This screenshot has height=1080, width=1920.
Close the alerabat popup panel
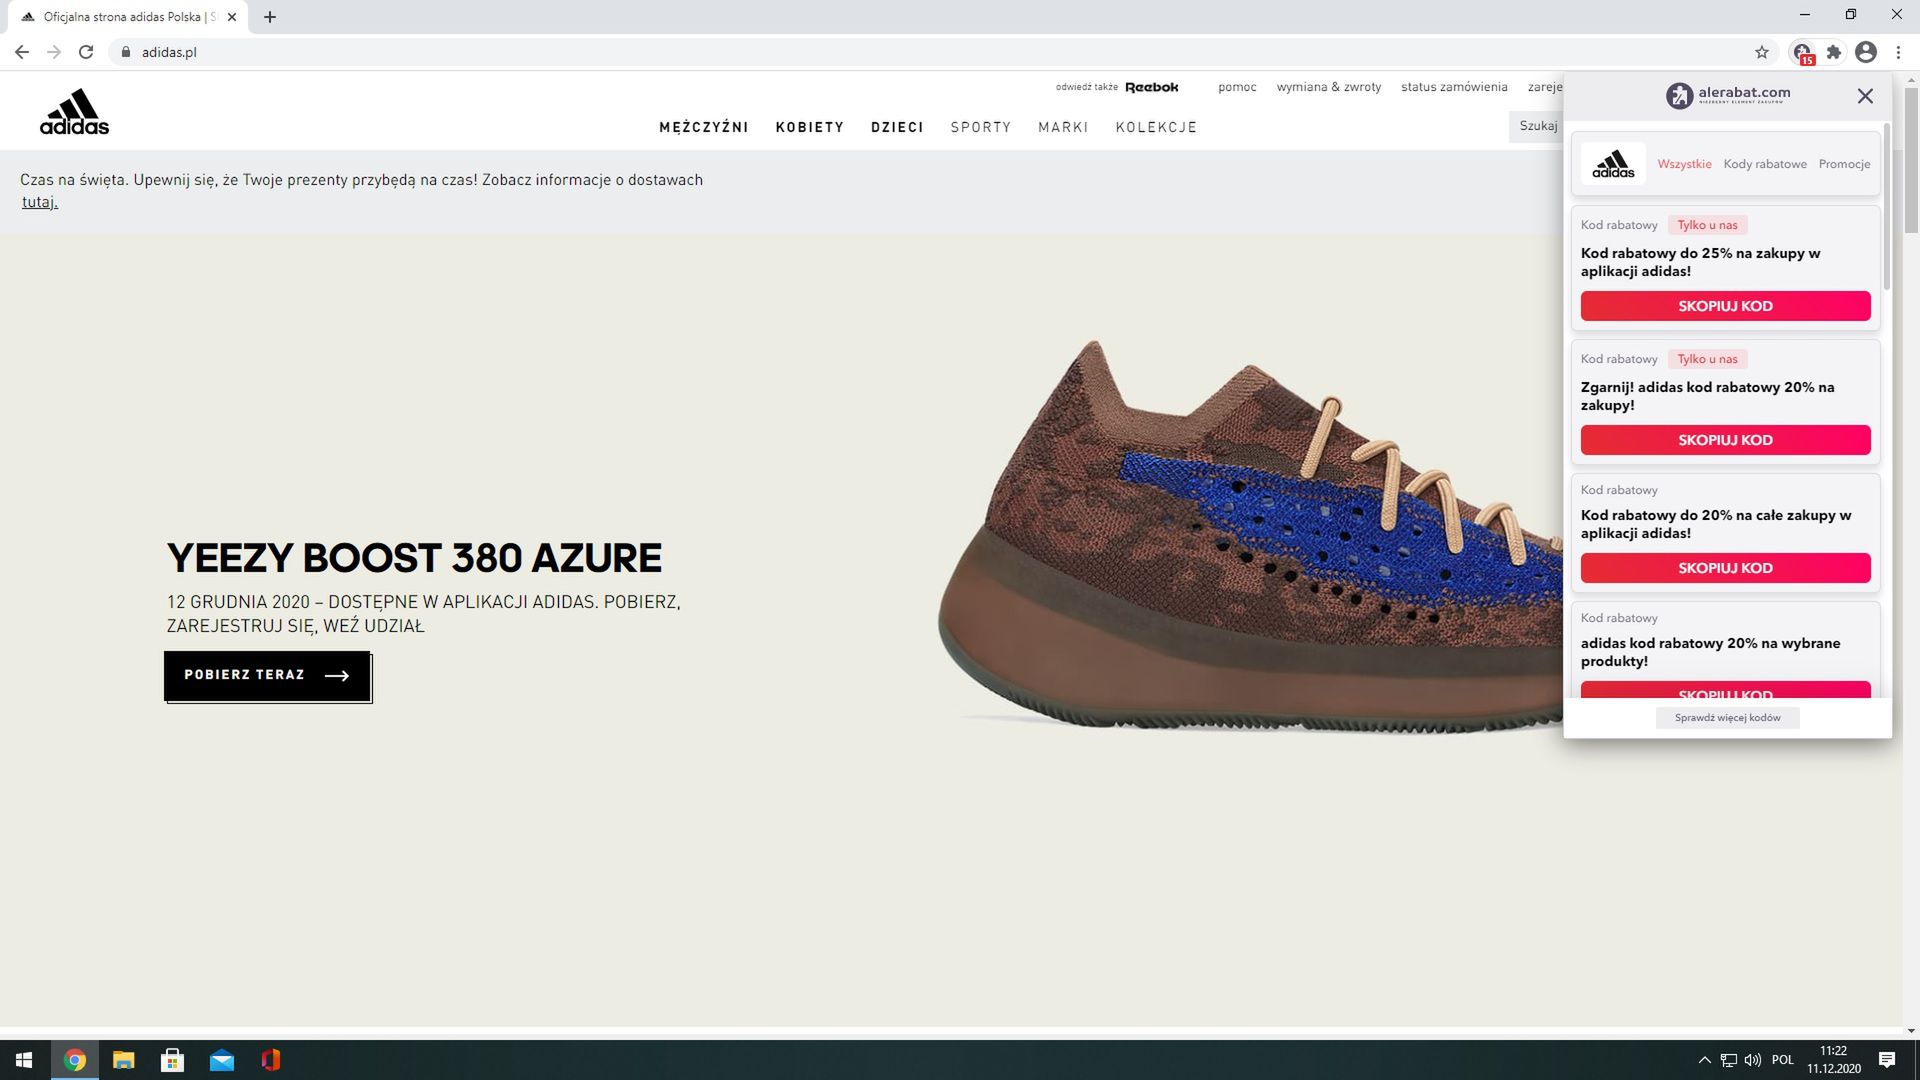pyautogui.click(x=1865, y=96)
